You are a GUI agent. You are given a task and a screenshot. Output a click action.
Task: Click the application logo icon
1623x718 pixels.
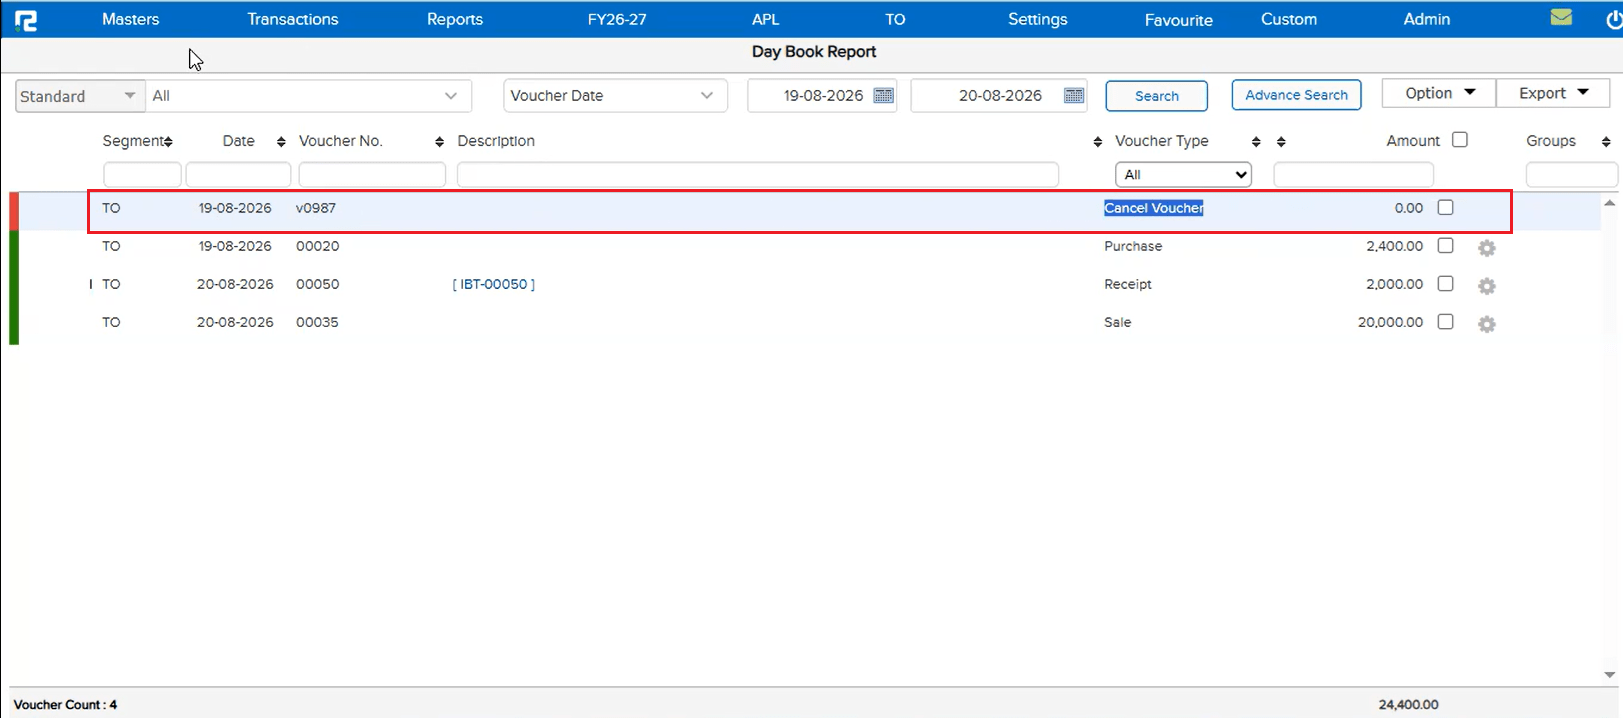(x=26, y=20)
